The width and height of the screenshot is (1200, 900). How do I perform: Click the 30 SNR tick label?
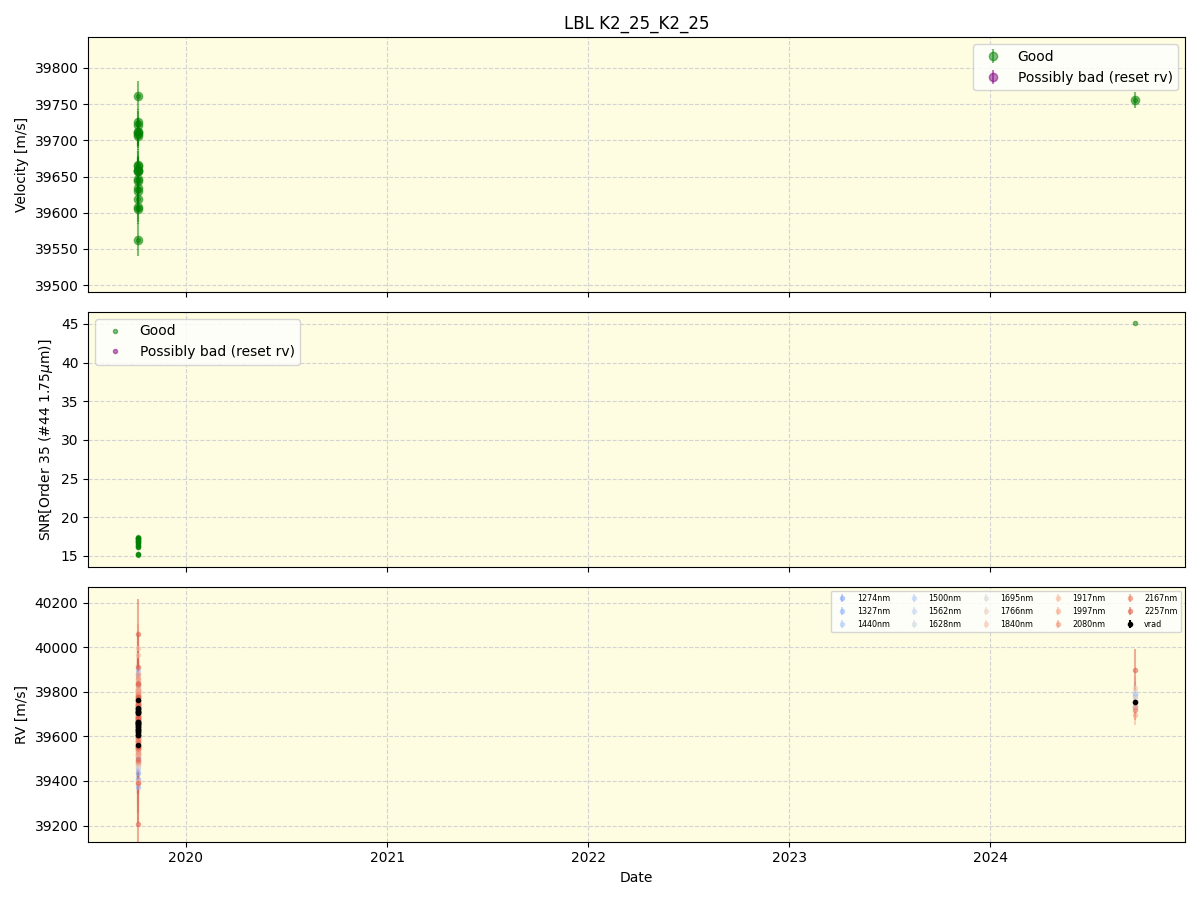[71, 440]
